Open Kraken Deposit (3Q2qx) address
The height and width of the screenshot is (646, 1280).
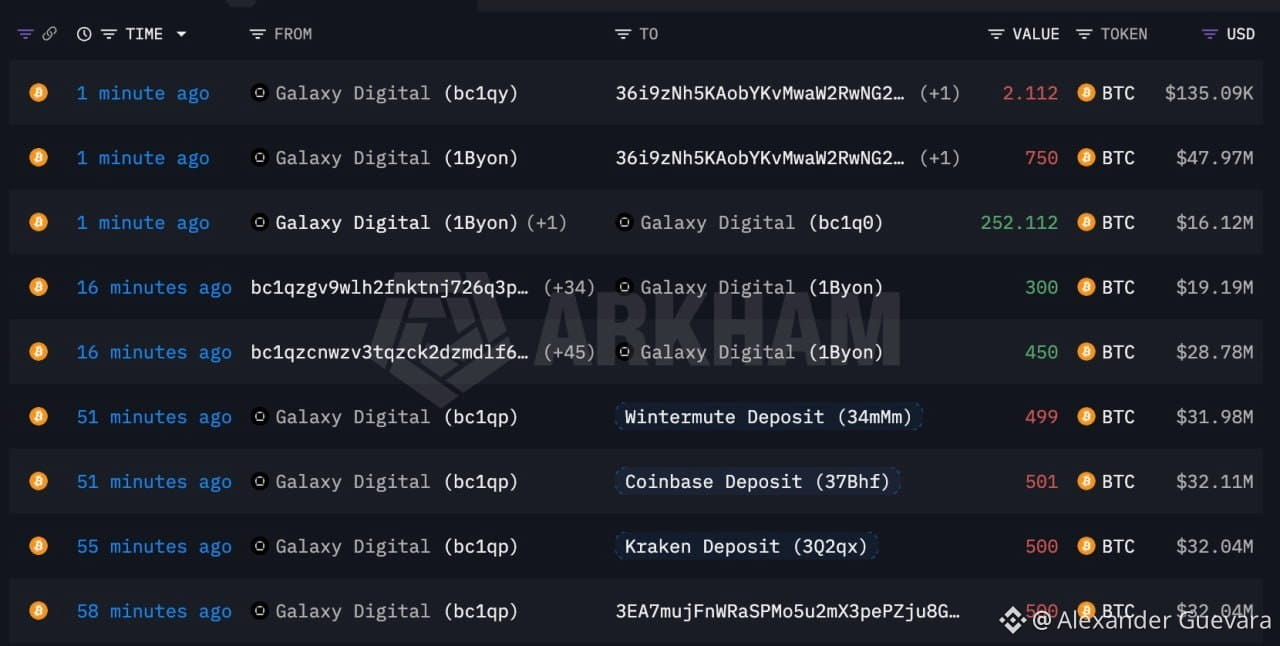[746, 546]
